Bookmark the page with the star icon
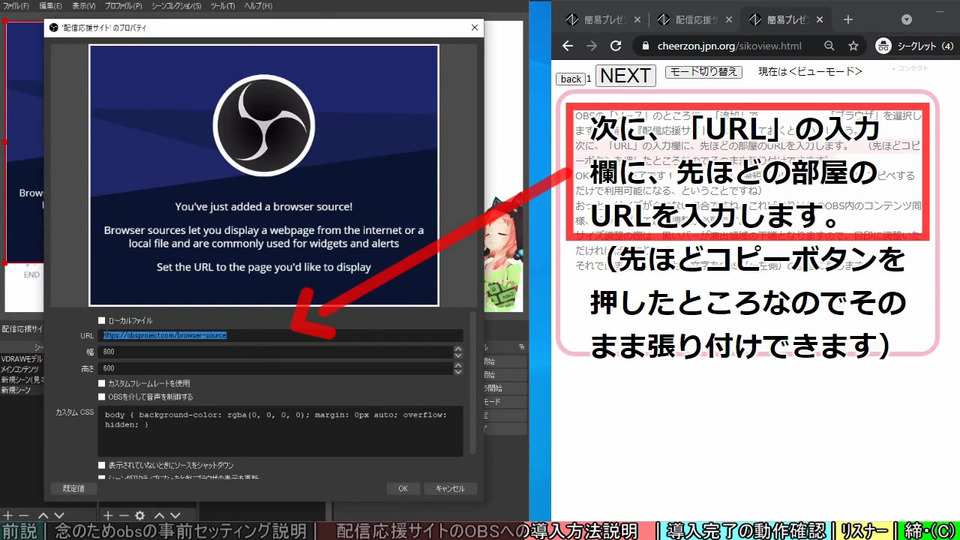The height and width of the screenshot is (540, 960). (853, 46)
